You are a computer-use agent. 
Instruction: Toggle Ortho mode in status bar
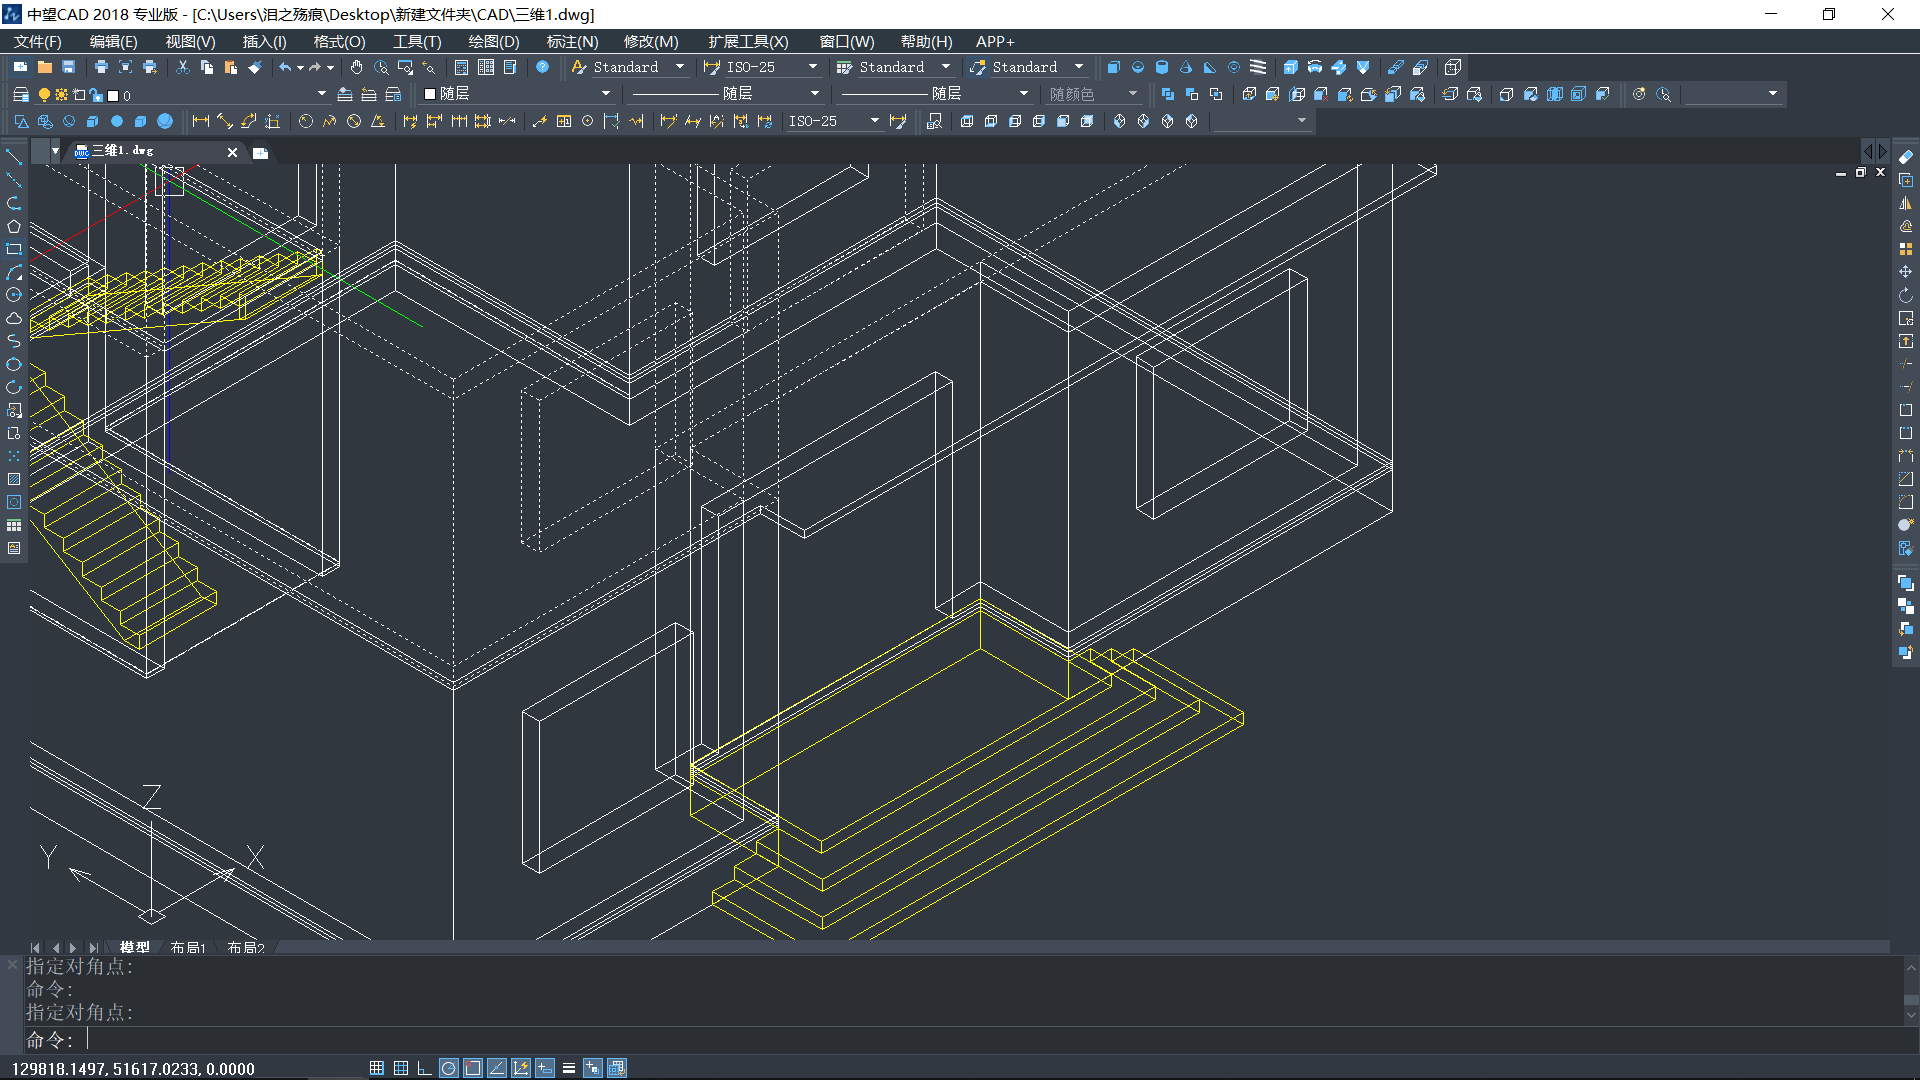pos(424,1068)
